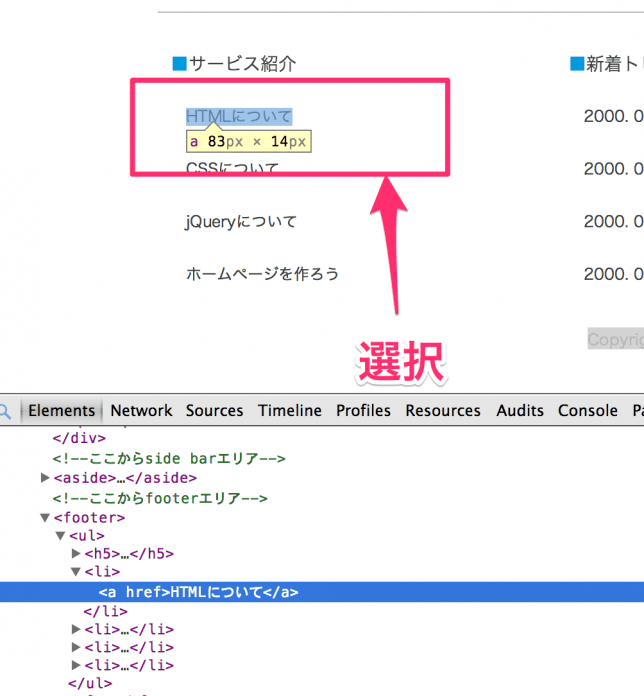Select the <ul> opening tag text
This screenshot has height=696, width=644.
(87, 536)
